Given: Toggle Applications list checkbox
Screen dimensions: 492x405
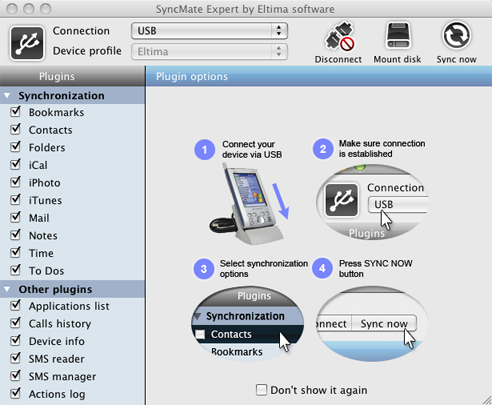Looking at the screenshot, I should click(15, 305).
